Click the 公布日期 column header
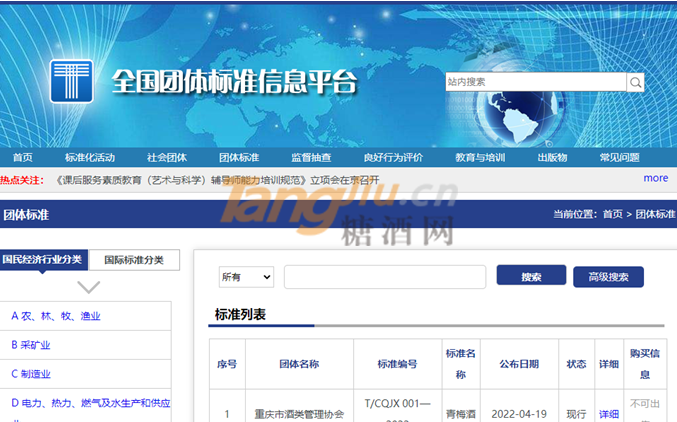Screen dimensions: 677x422 pos(519,364)
